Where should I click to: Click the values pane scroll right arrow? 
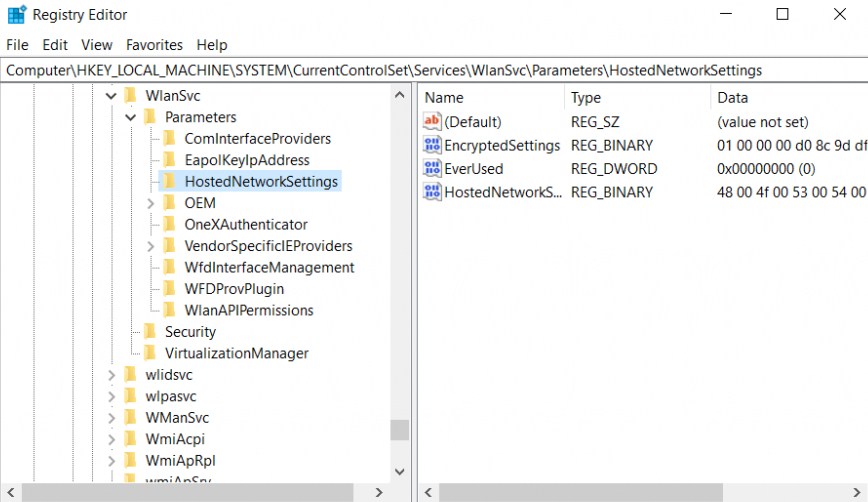(x=857, y=492)
